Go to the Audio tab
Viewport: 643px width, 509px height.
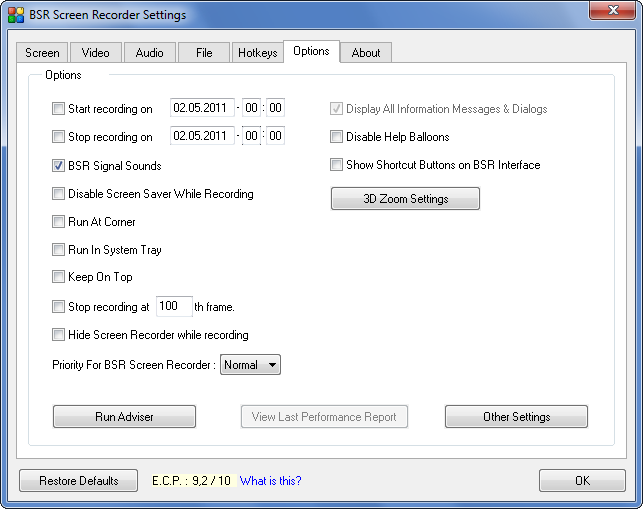point(150,53)
